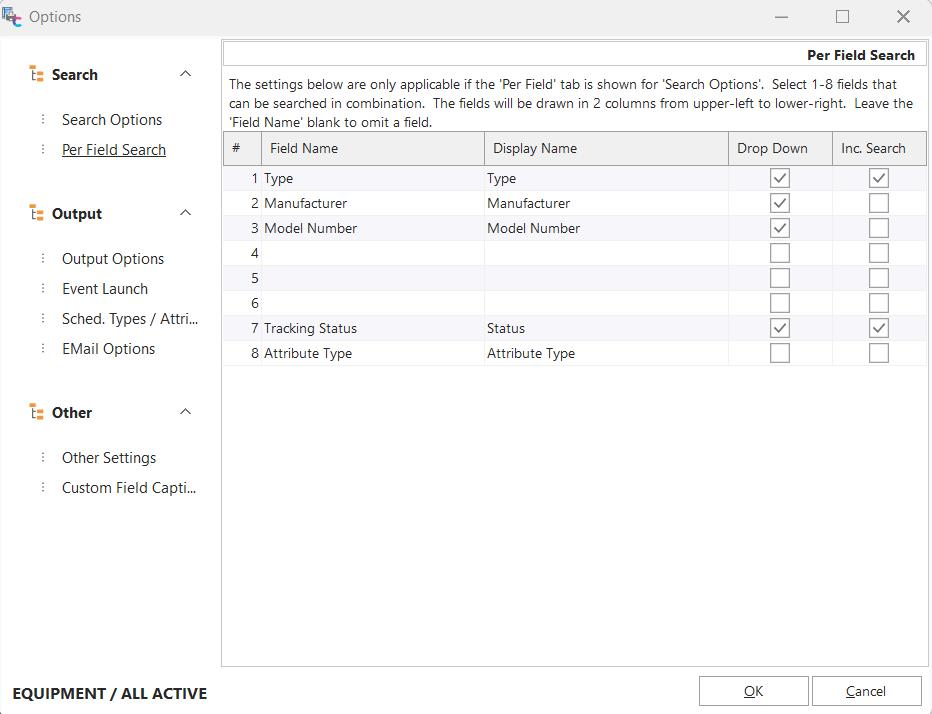Image resolution: width=932 pixels, height=714 pixels.
Task: Click the Output section tree icon
Action: click(37, 214)
